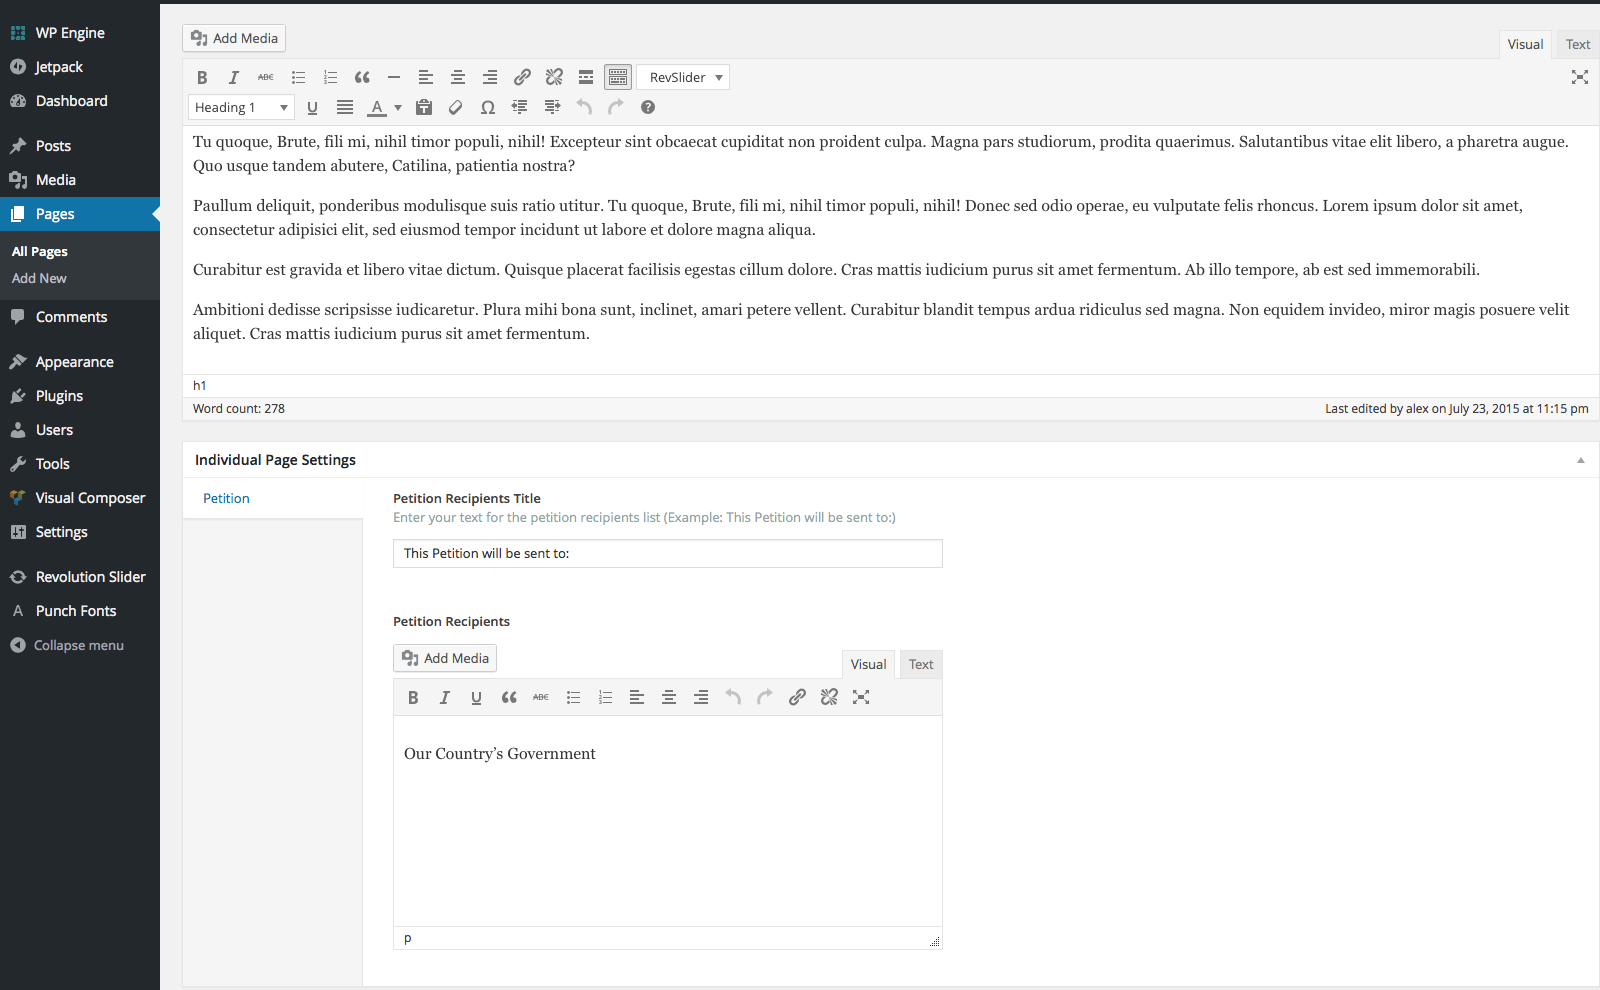Click the Petition Recipients Title input field

point(668,553)
